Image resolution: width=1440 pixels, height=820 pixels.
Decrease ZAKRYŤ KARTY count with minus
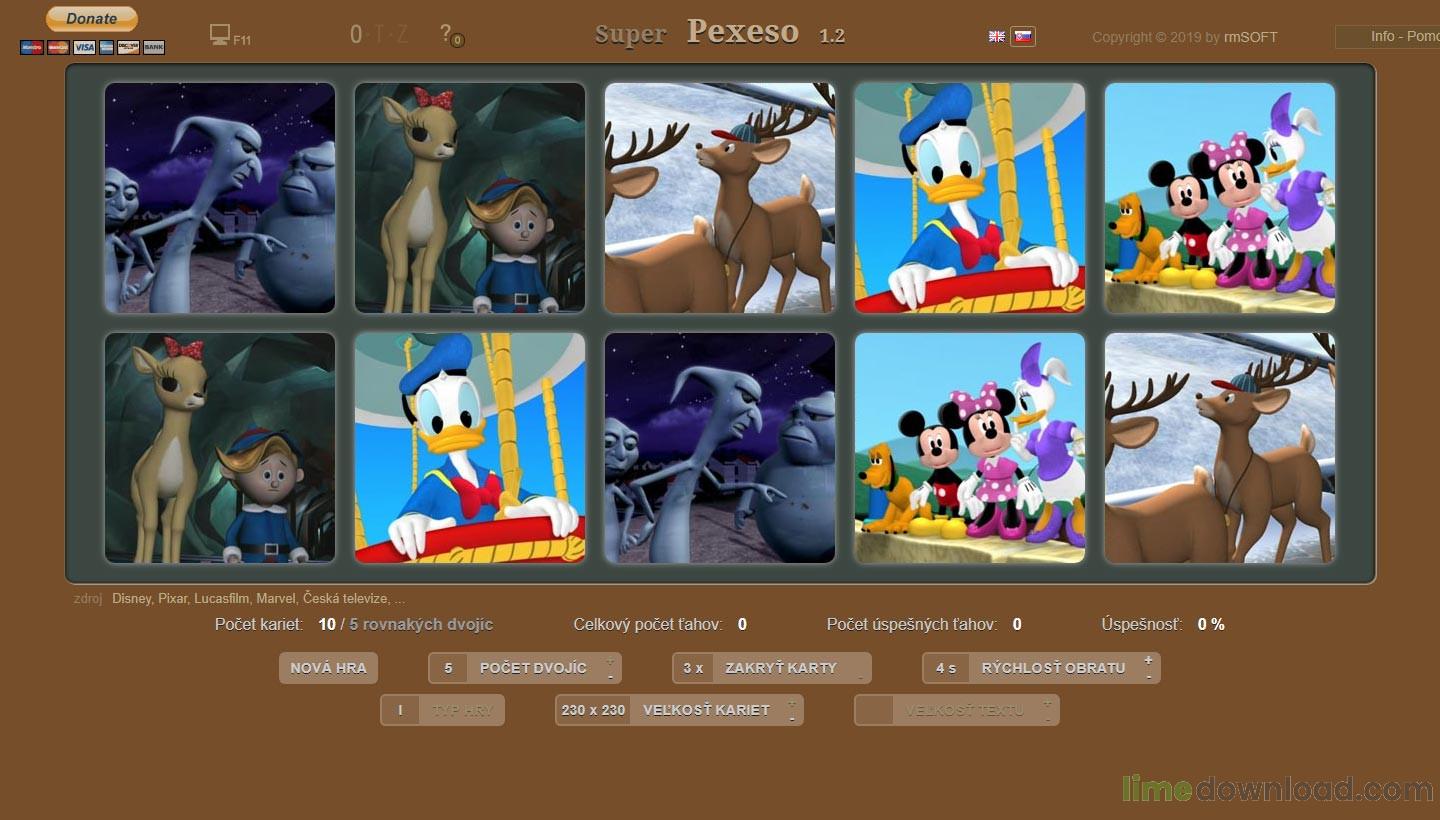tap(860, 677)
